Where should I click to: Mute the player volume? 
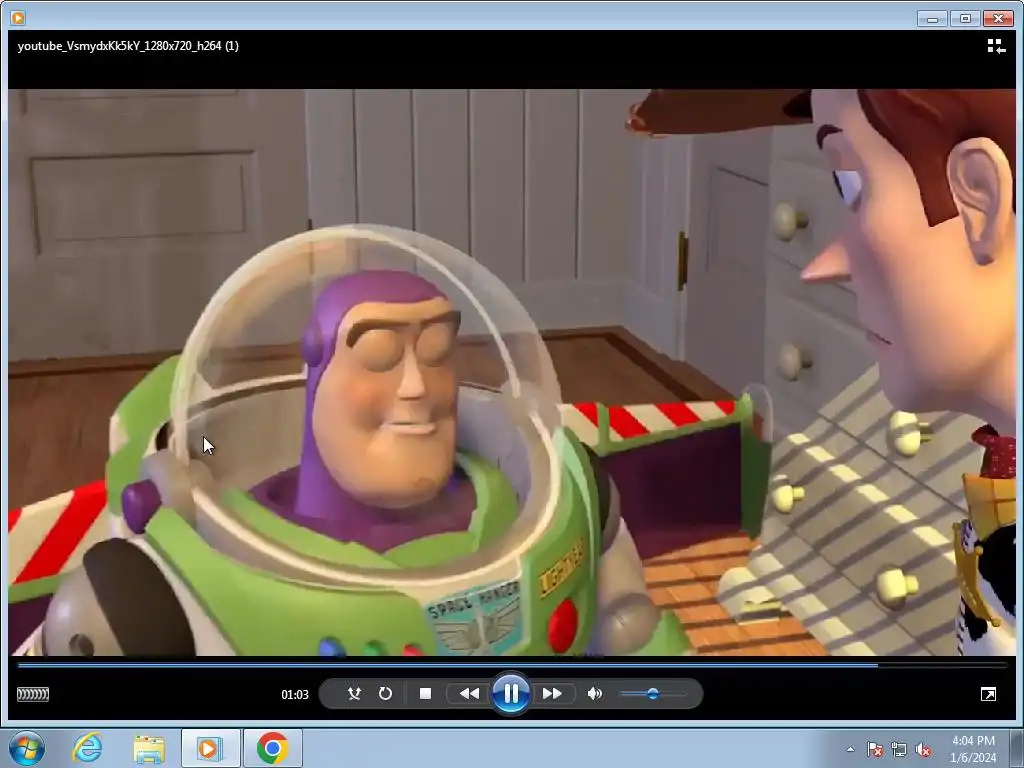click(x=594, y=694)
